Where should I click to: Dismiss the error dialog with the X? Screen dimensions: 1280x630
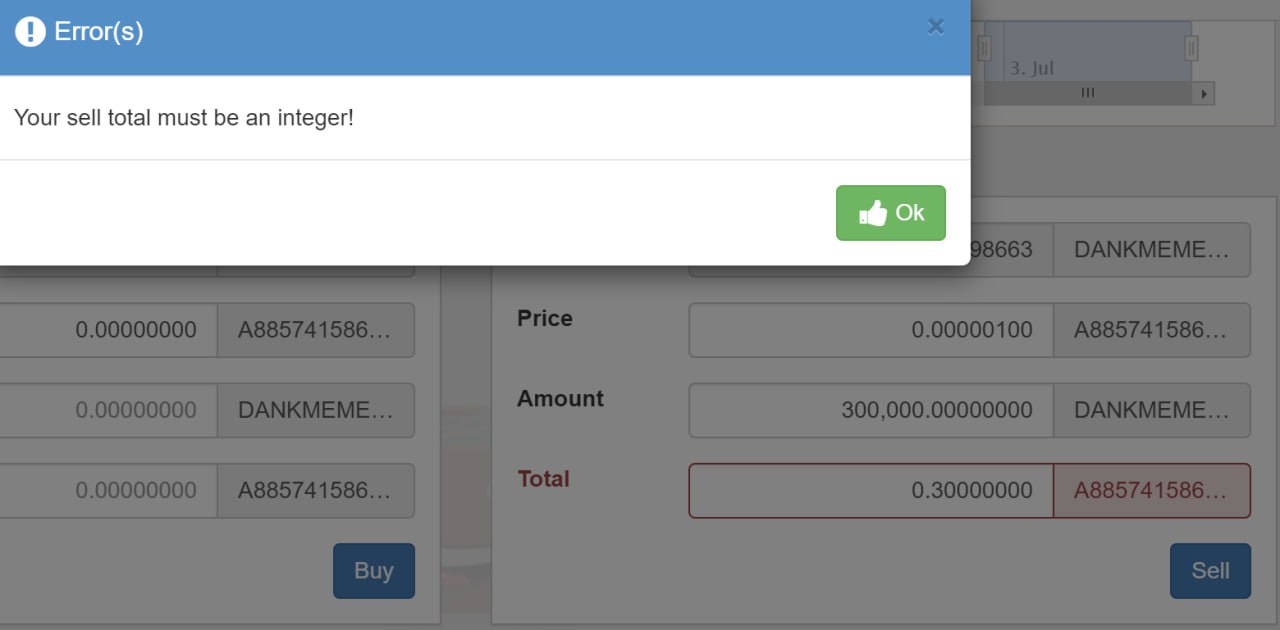click(936, 27)
